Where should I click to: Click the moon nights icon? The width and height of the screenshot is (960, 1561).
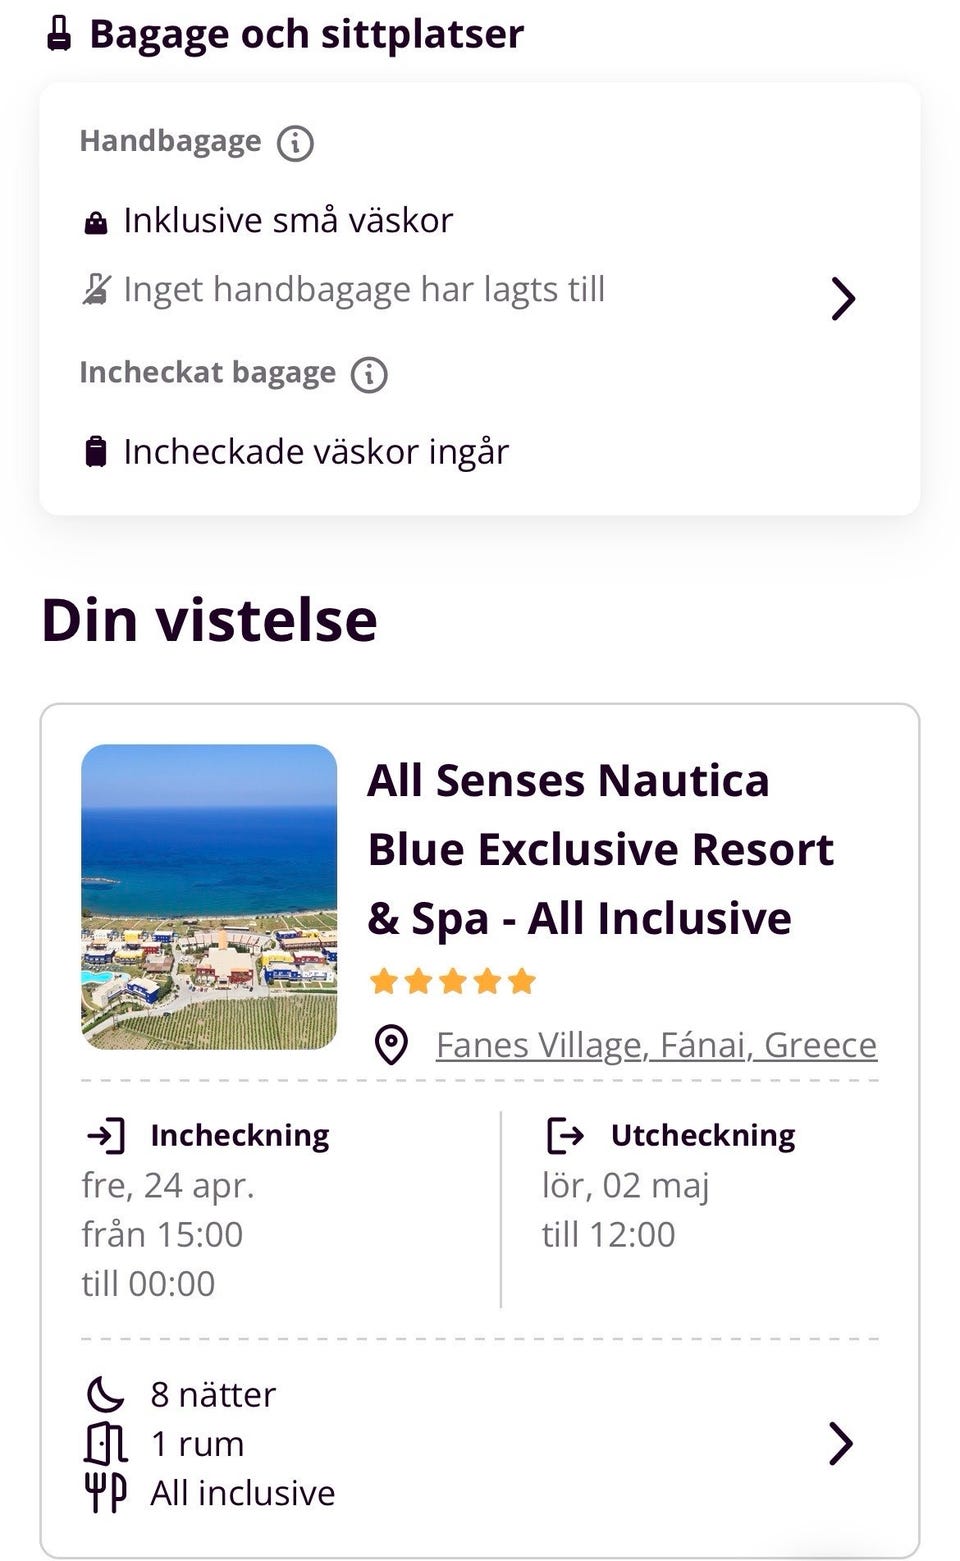(x=105, y=1394)
